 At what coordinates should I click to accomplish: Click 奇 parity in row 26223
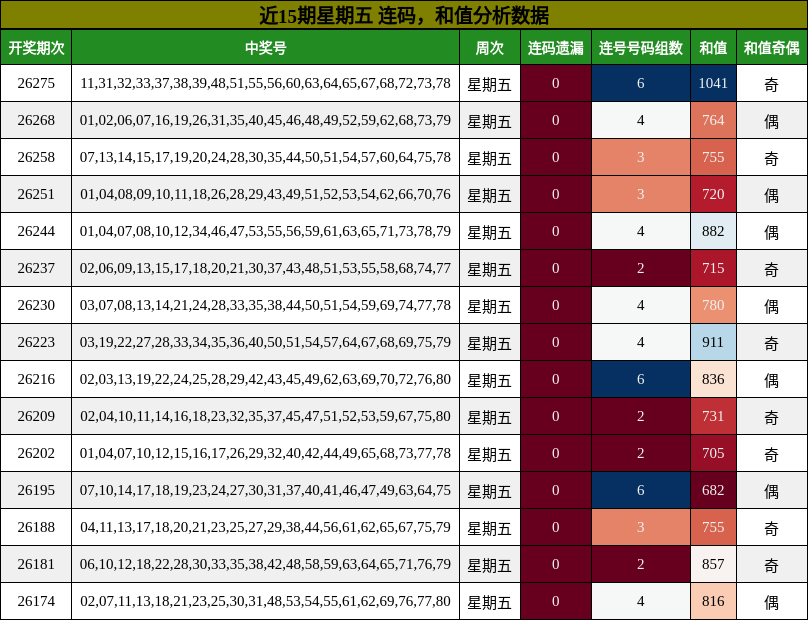[x=771, y=343]
